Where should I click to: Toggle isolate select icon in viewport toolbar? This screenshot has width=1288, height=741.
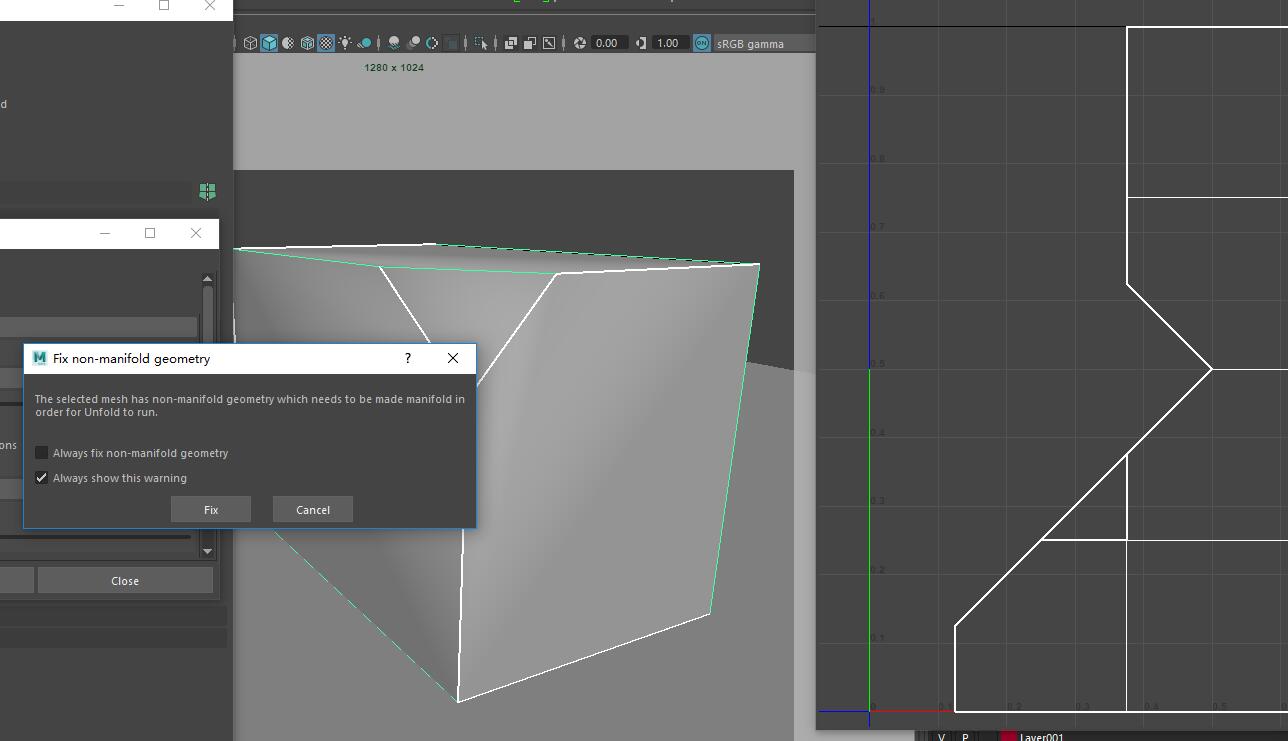point(481,43)
